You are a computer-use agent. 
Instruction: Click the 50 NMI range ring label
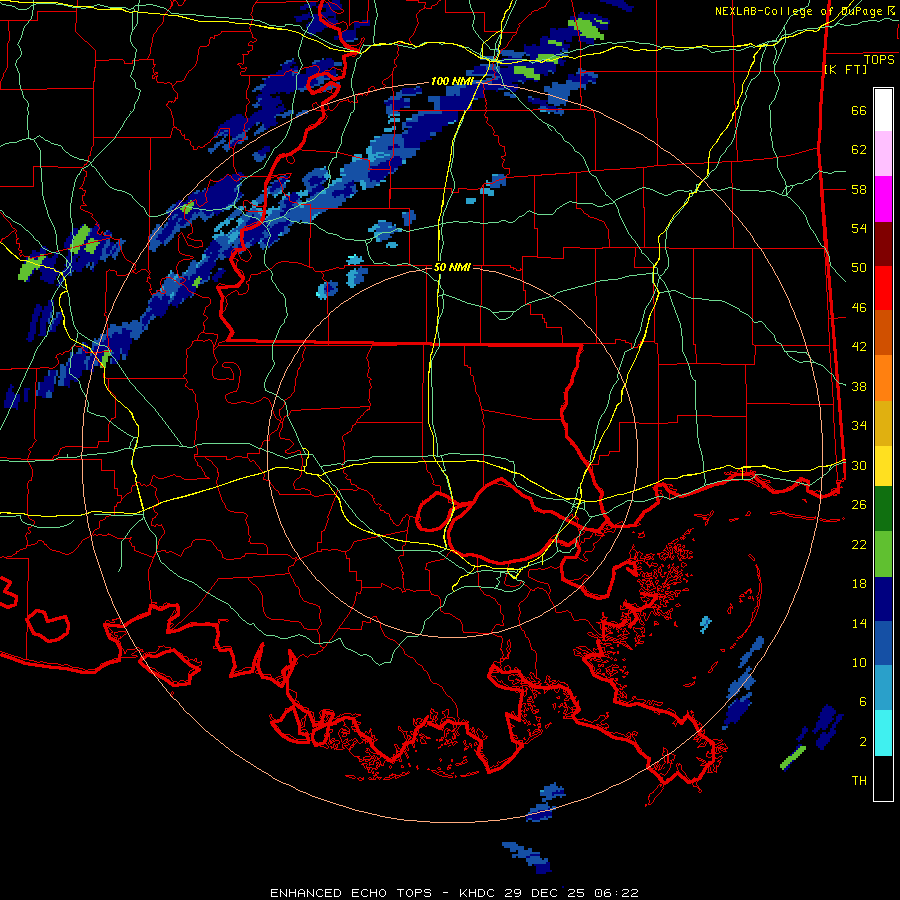click(452, 267)
